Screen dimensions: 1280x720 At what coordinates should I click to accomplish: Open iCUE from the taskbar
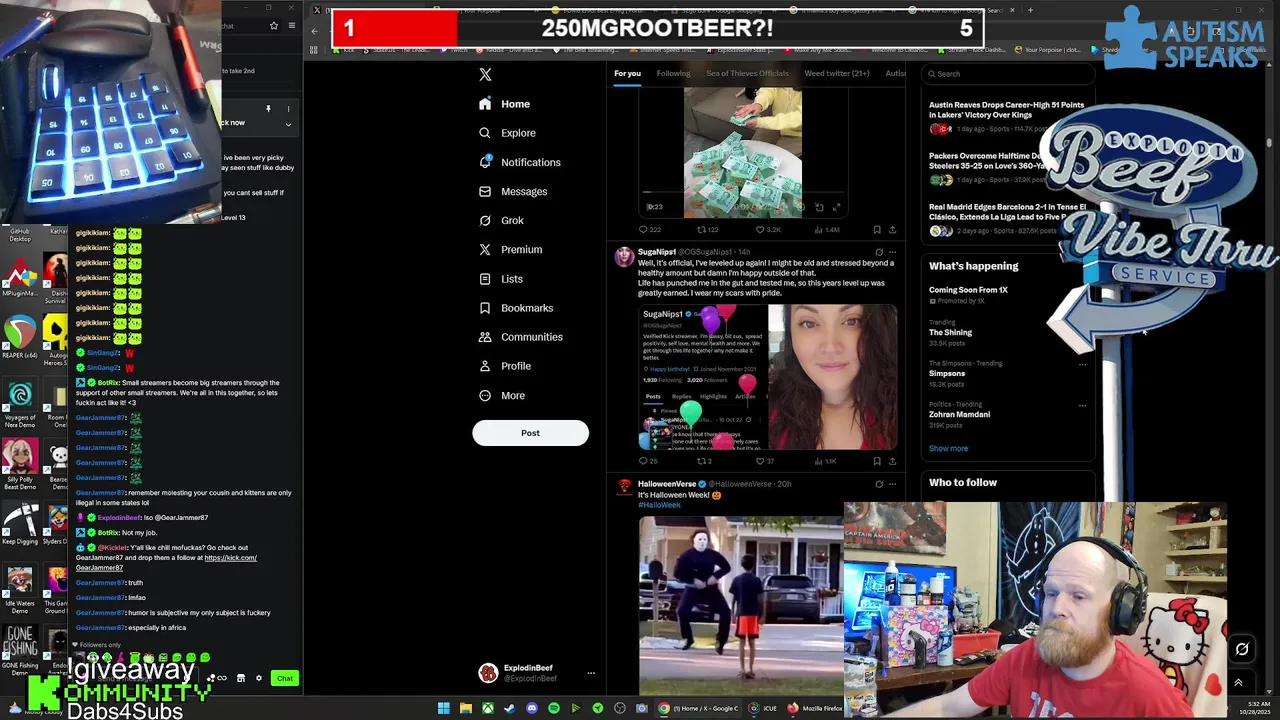tap(762, 708)
